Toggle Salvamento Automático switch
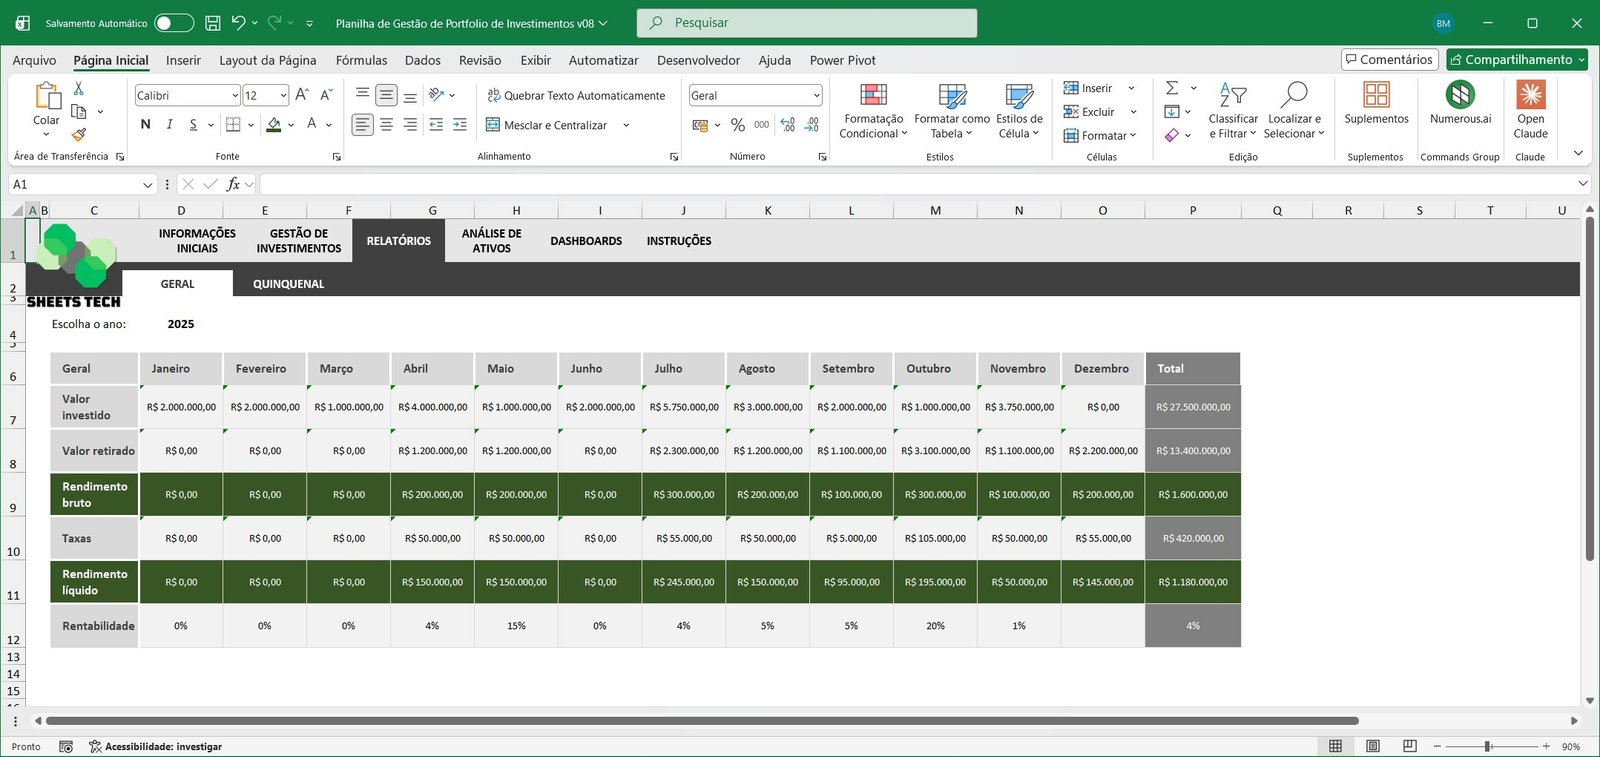 point(173,23)
